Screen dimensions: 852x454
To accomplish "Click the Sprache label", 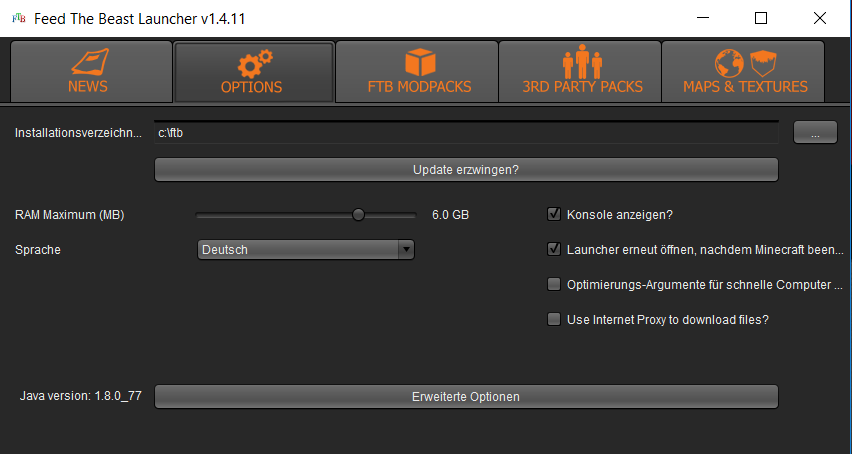I will pyautogui.click(x=37, y=250).
